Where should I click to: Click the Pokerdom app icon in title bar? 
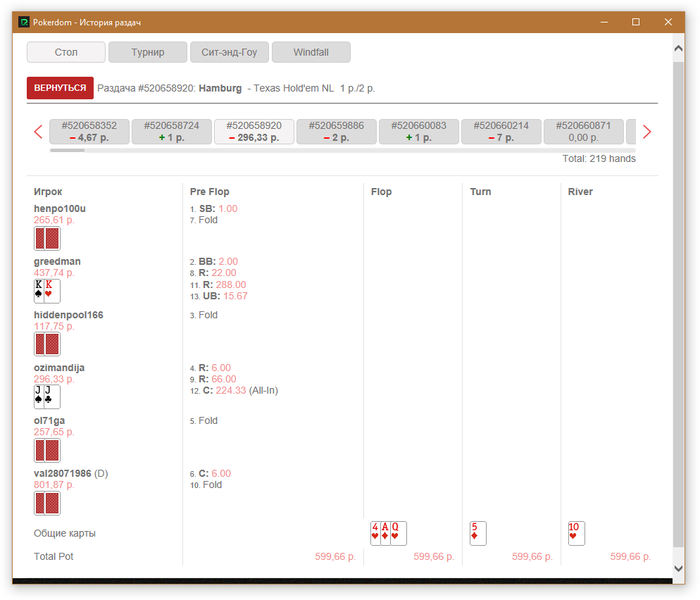coord(23,22)
